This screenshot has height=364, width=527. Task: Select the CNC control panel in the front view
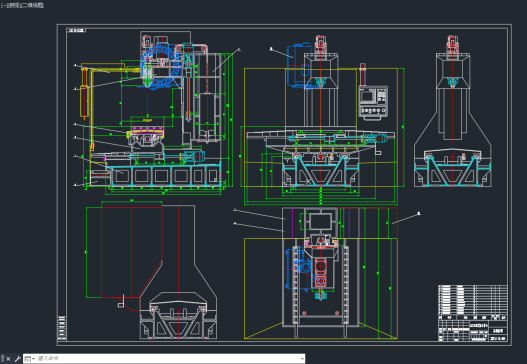(x=373, y=102)
